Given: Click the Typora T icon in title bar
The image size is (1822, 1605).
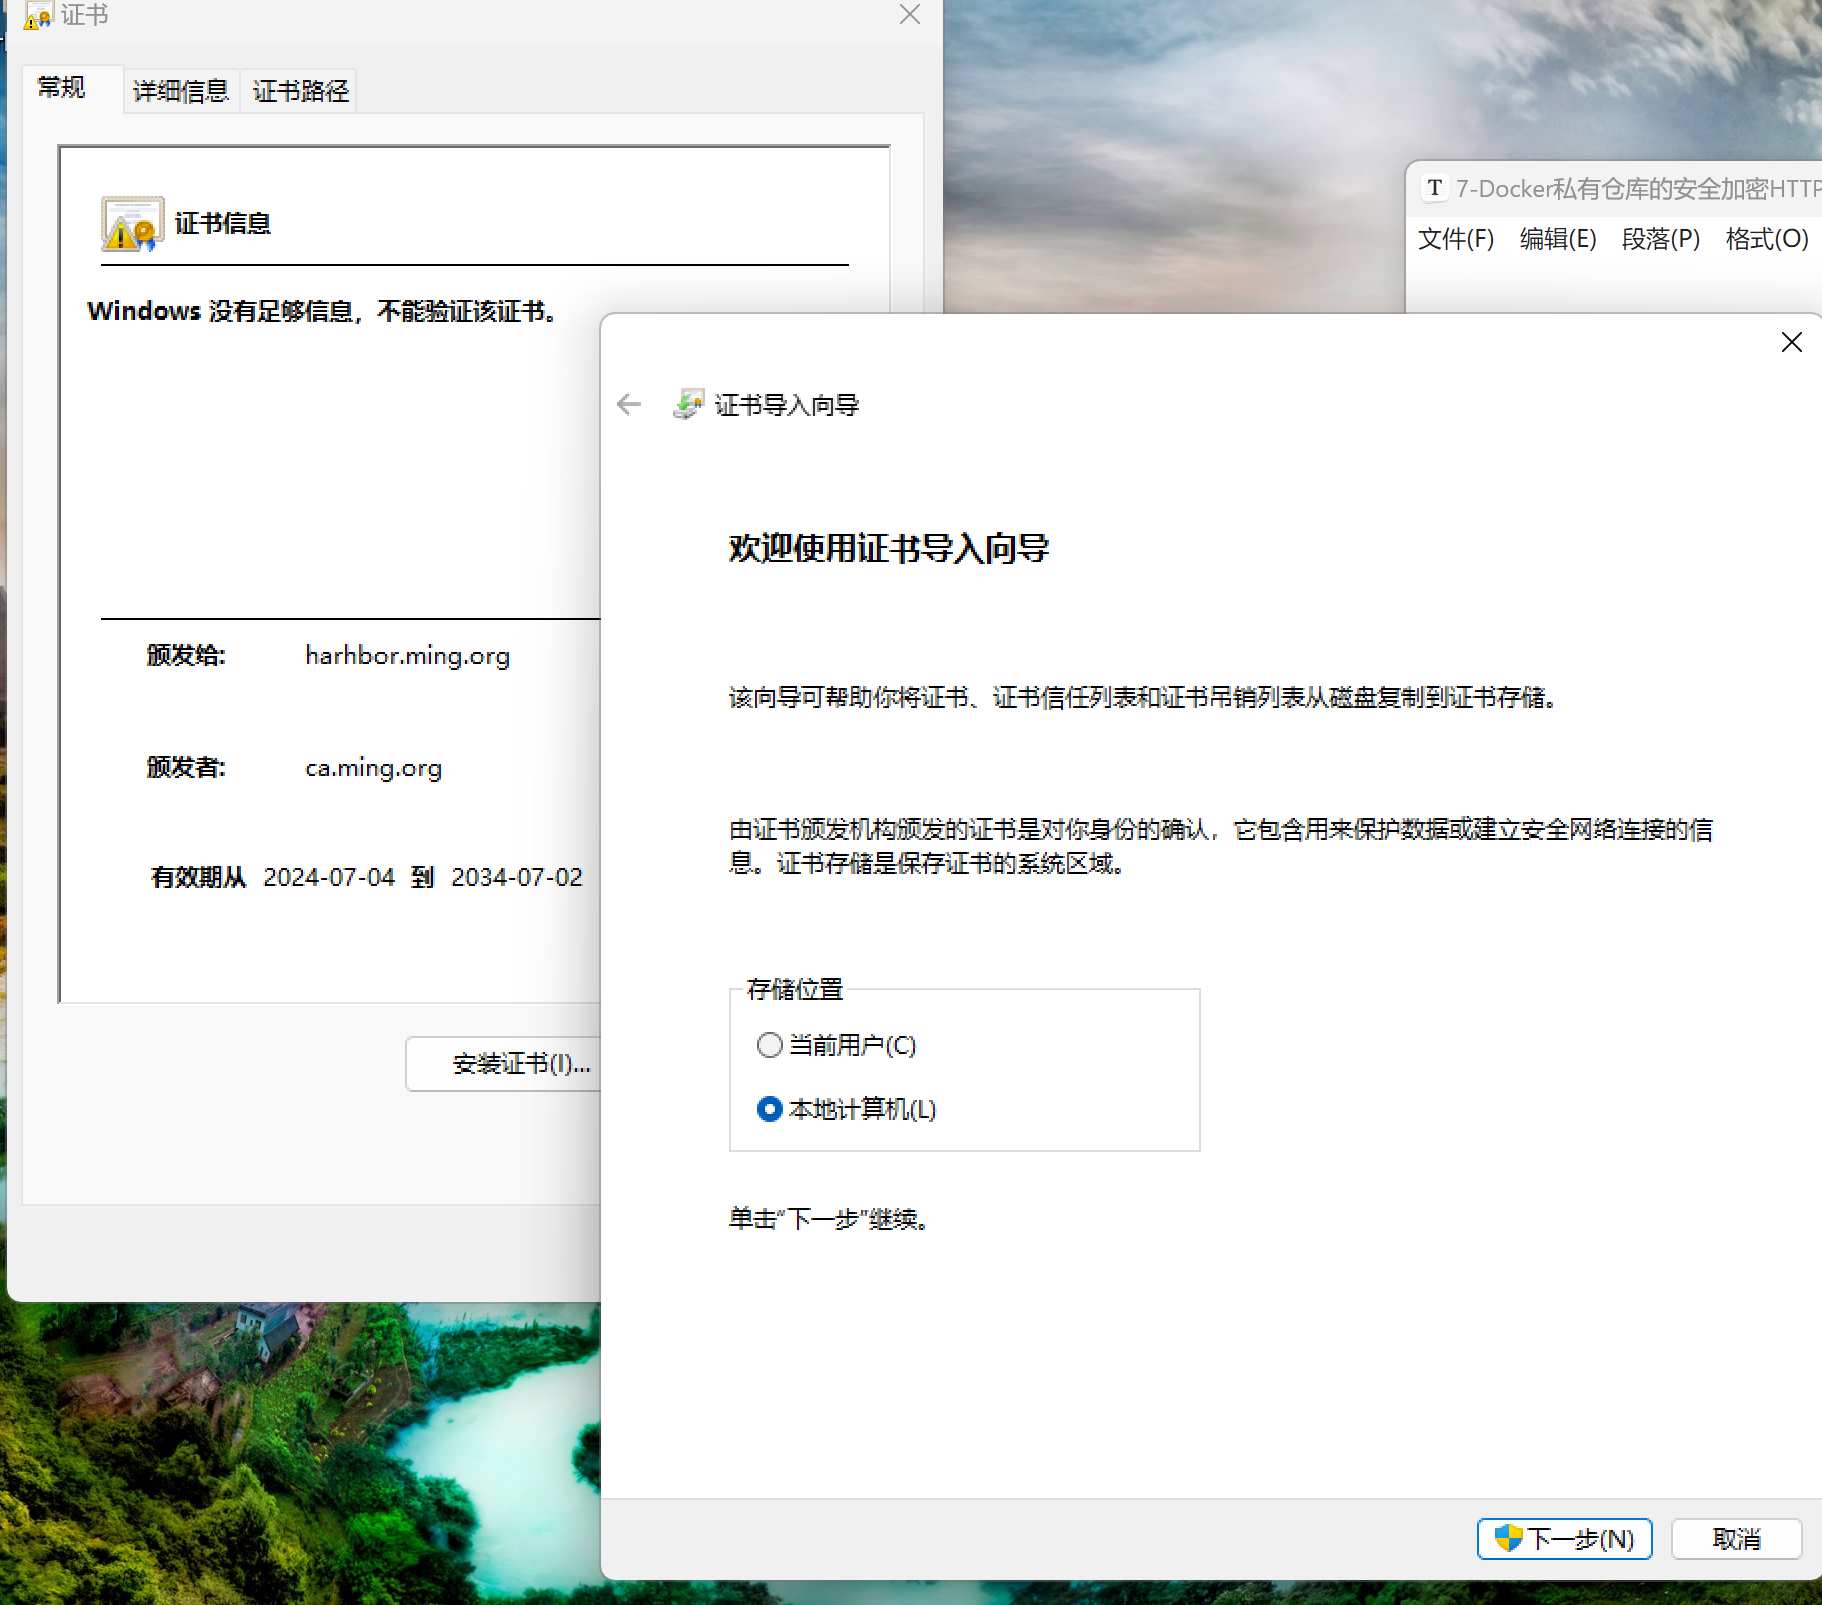Looking at the screenshot, I should click(x=1435, y=188).
